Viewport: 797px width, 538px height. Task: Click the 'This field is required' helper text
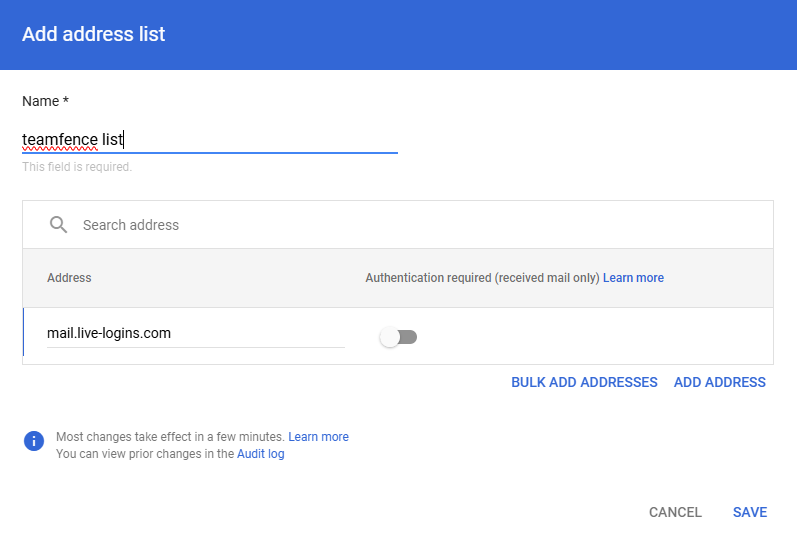[77, 167]
